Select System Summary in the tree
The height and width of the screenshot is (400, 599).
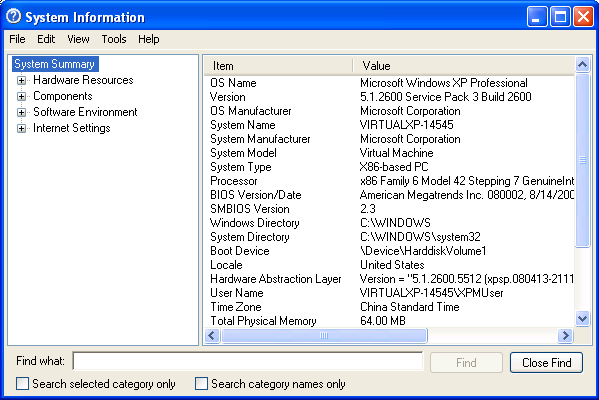55,64
